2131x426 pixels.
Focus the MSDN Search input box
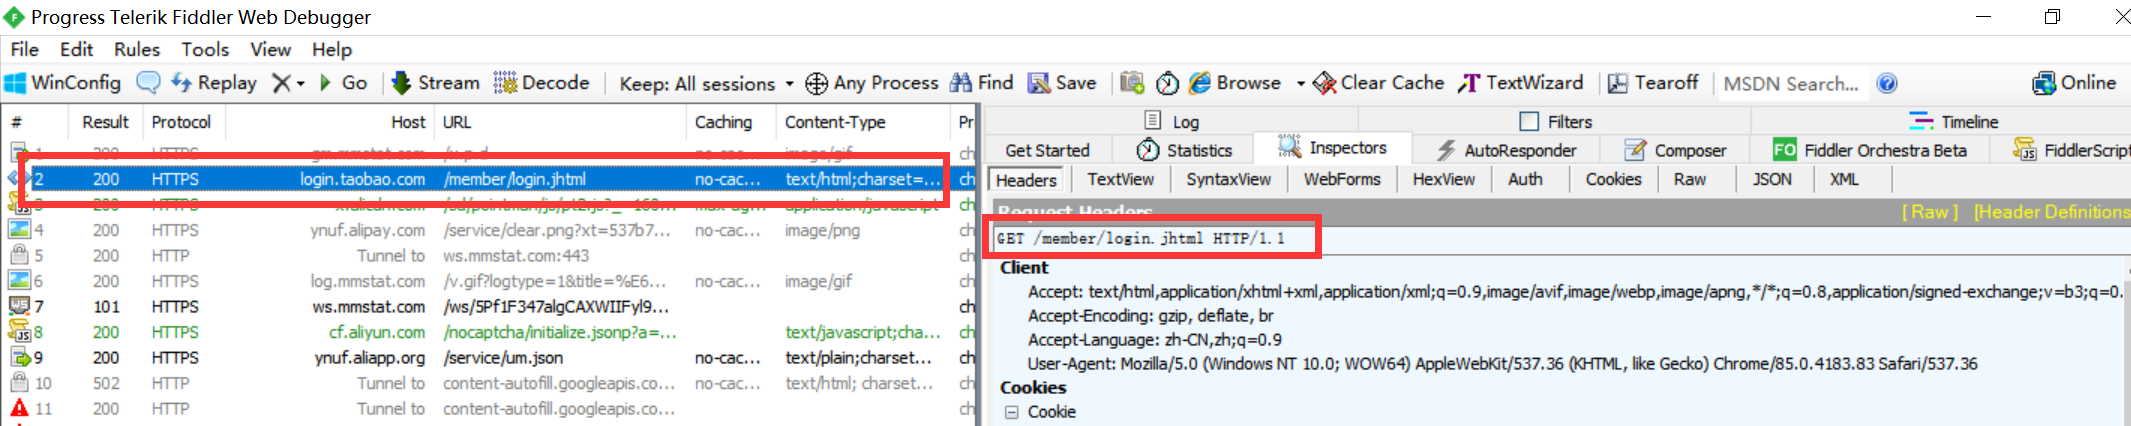click(x=1792, y=84)
